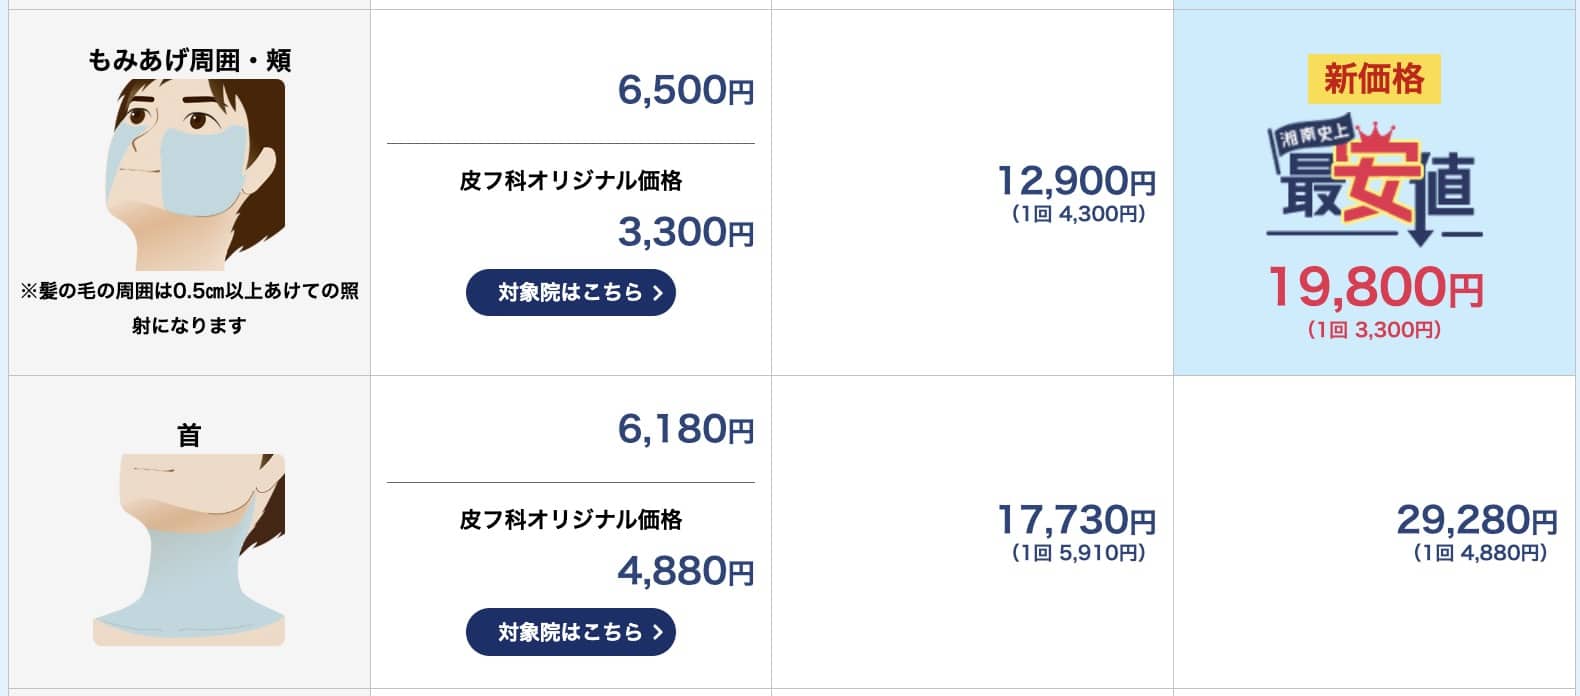This screenshot has width=1580, height=696.
Task: Click the neck area illustration
Action: [189, 549]
